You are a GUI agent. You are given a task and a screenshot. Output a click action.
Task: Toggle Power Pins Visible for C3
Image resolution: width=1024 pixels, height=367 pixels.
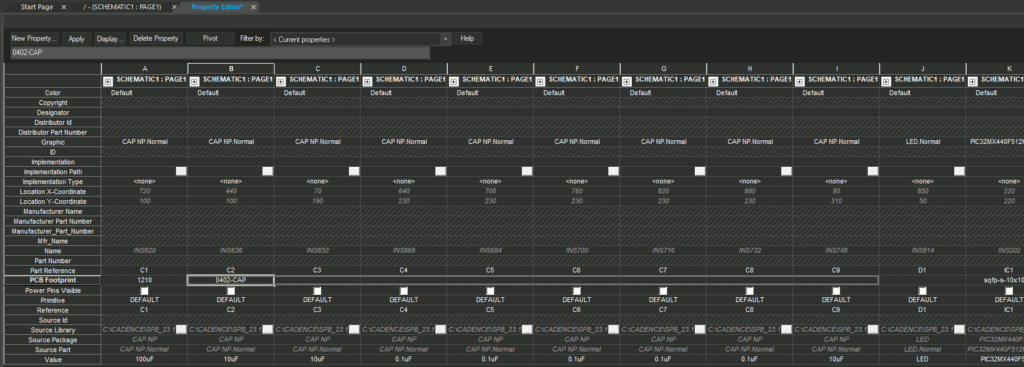click(317, 291)
